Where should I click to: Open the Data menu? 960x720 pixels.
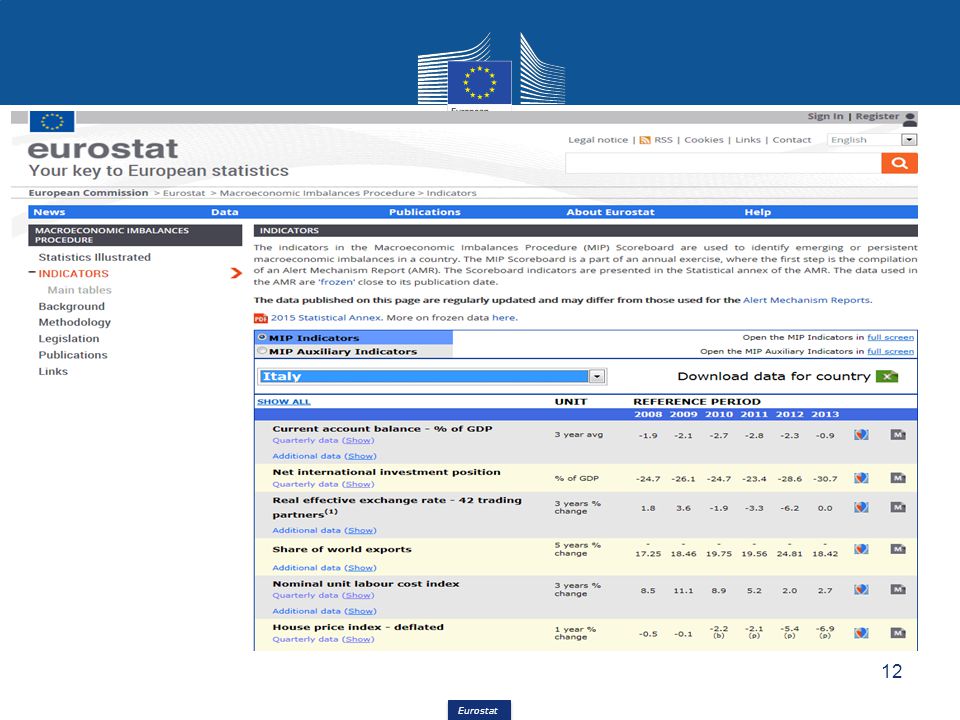225,212
